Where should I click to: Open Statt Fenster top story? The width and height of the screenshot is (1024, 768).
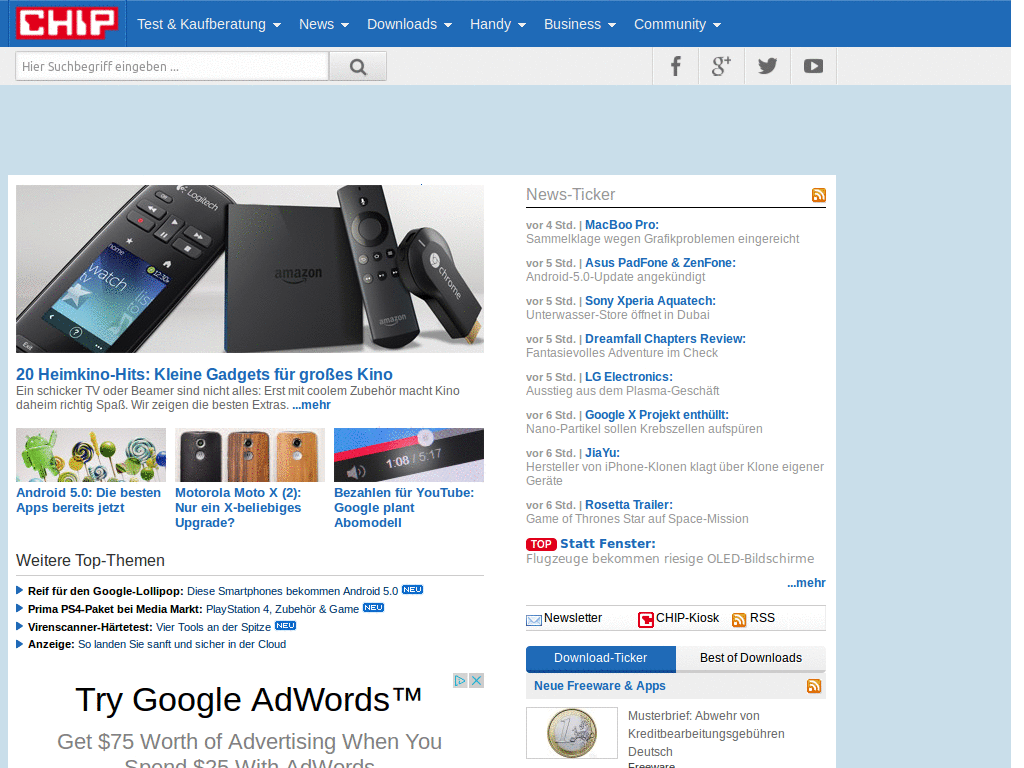click(608, 544)
